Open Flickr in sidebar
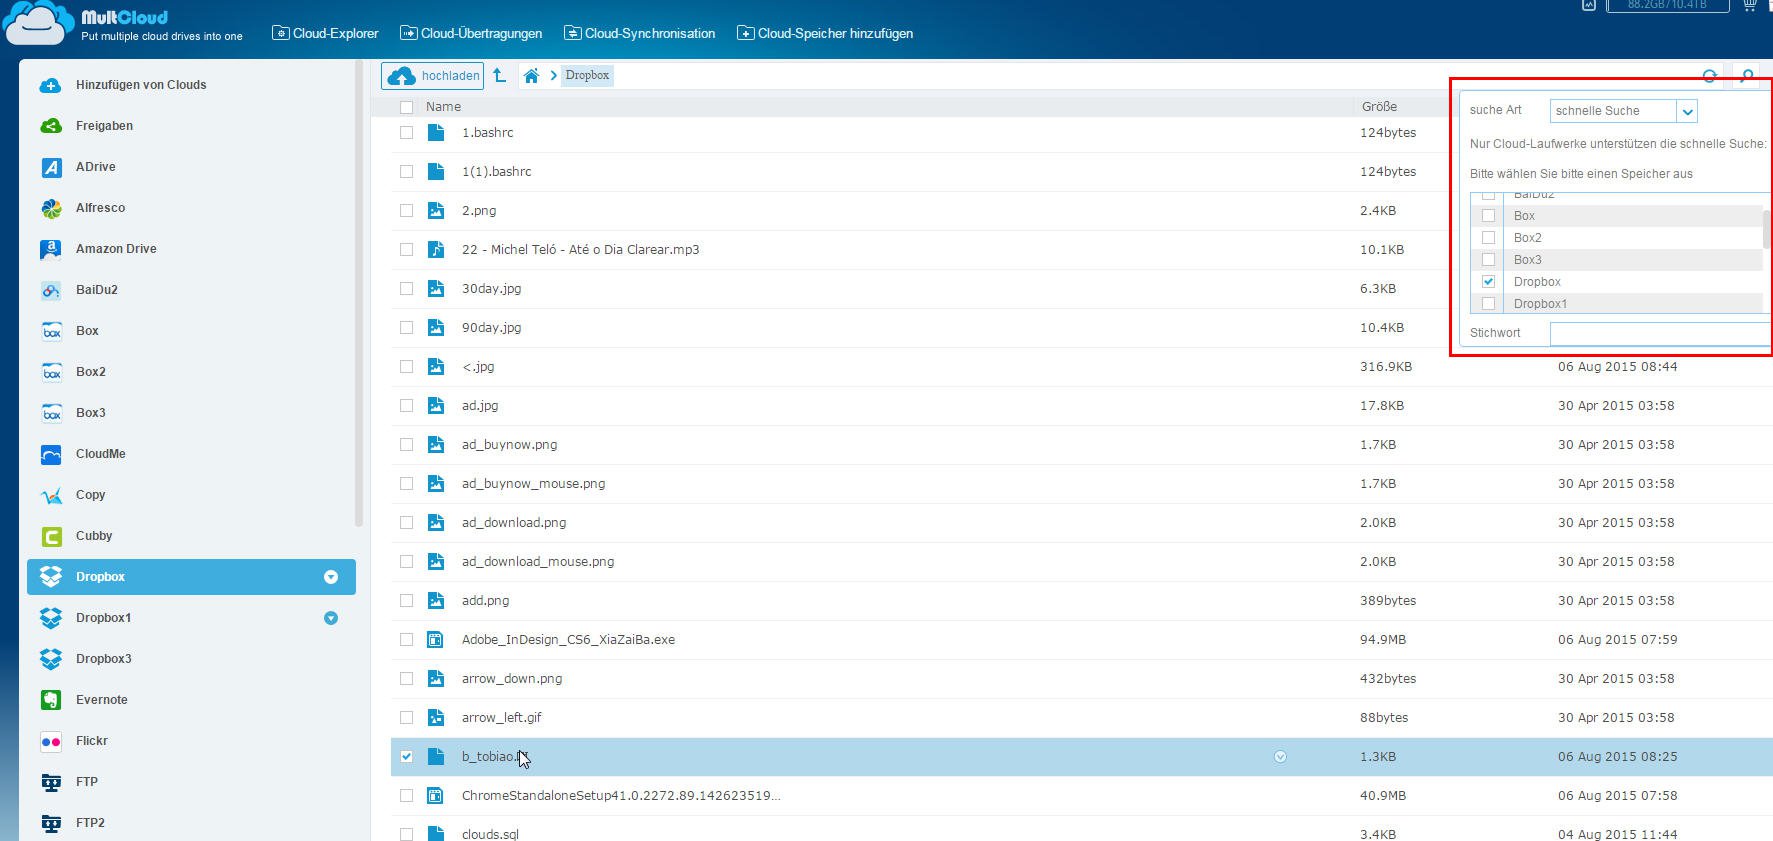Screen dimensions: 1773x841 point(91,741)
